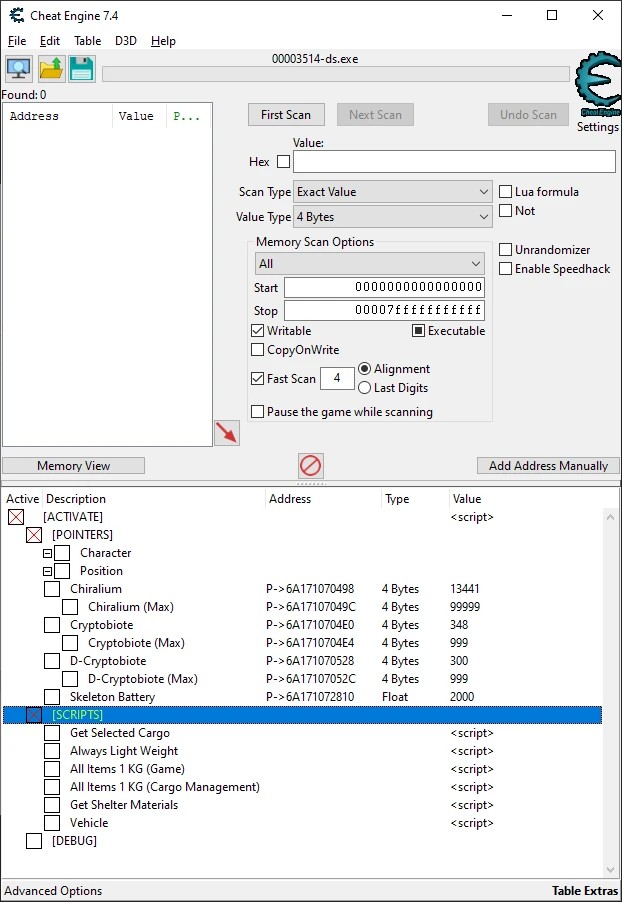Collapse the Character group
Image resolution: width=622 pixels, height=902 pixels.
[x=48, y=553]
